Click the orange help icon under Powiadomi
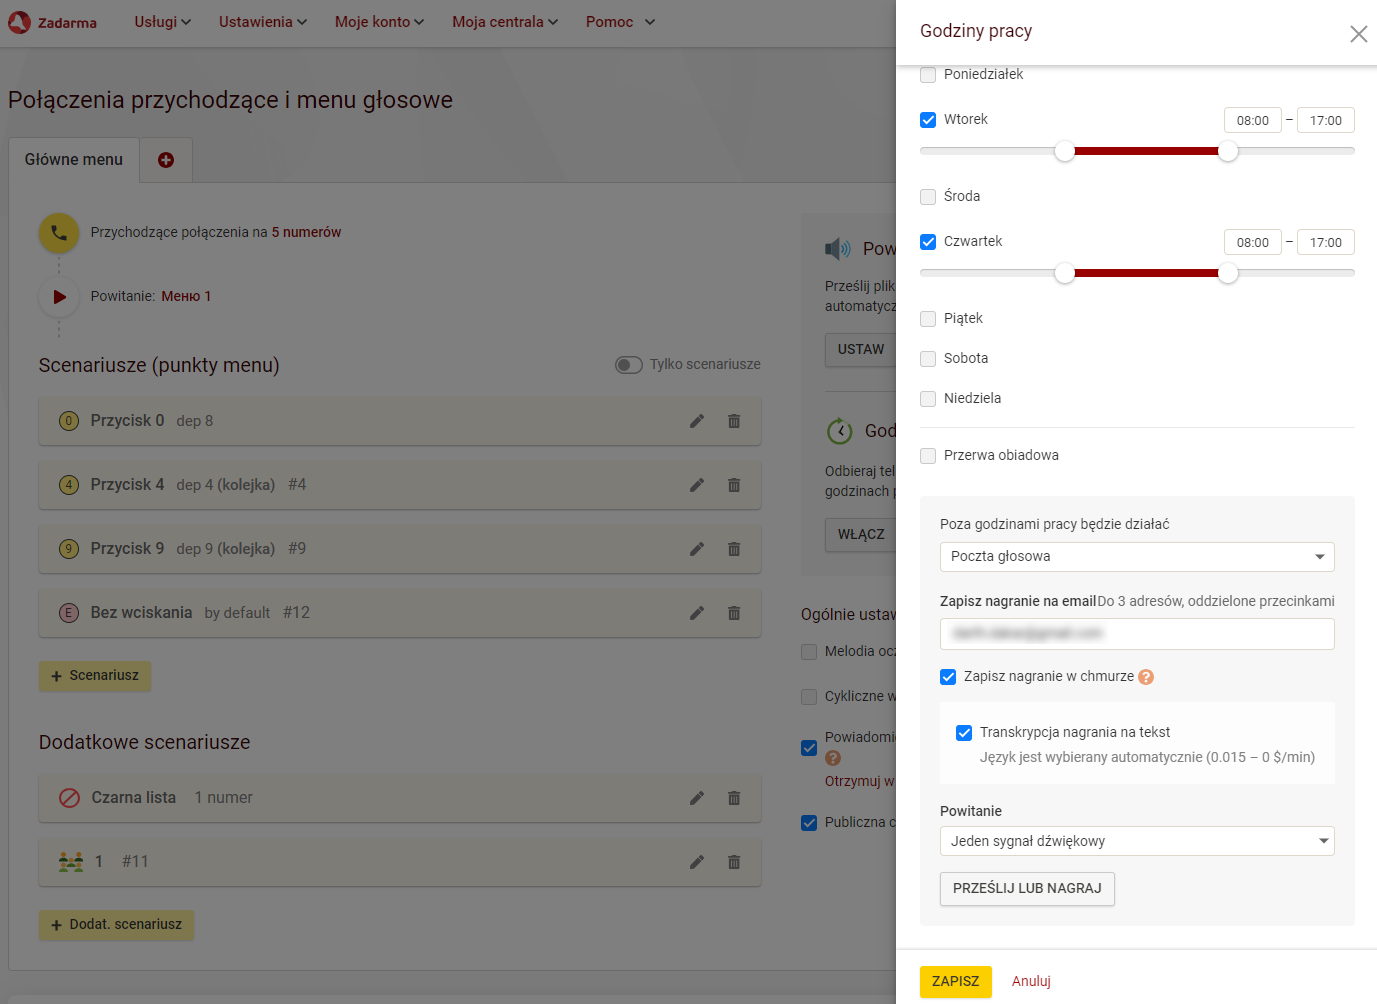Image resolution: width=1377 pixels, height=1004 pixels. pyautogui.click(x=833, y=758)
